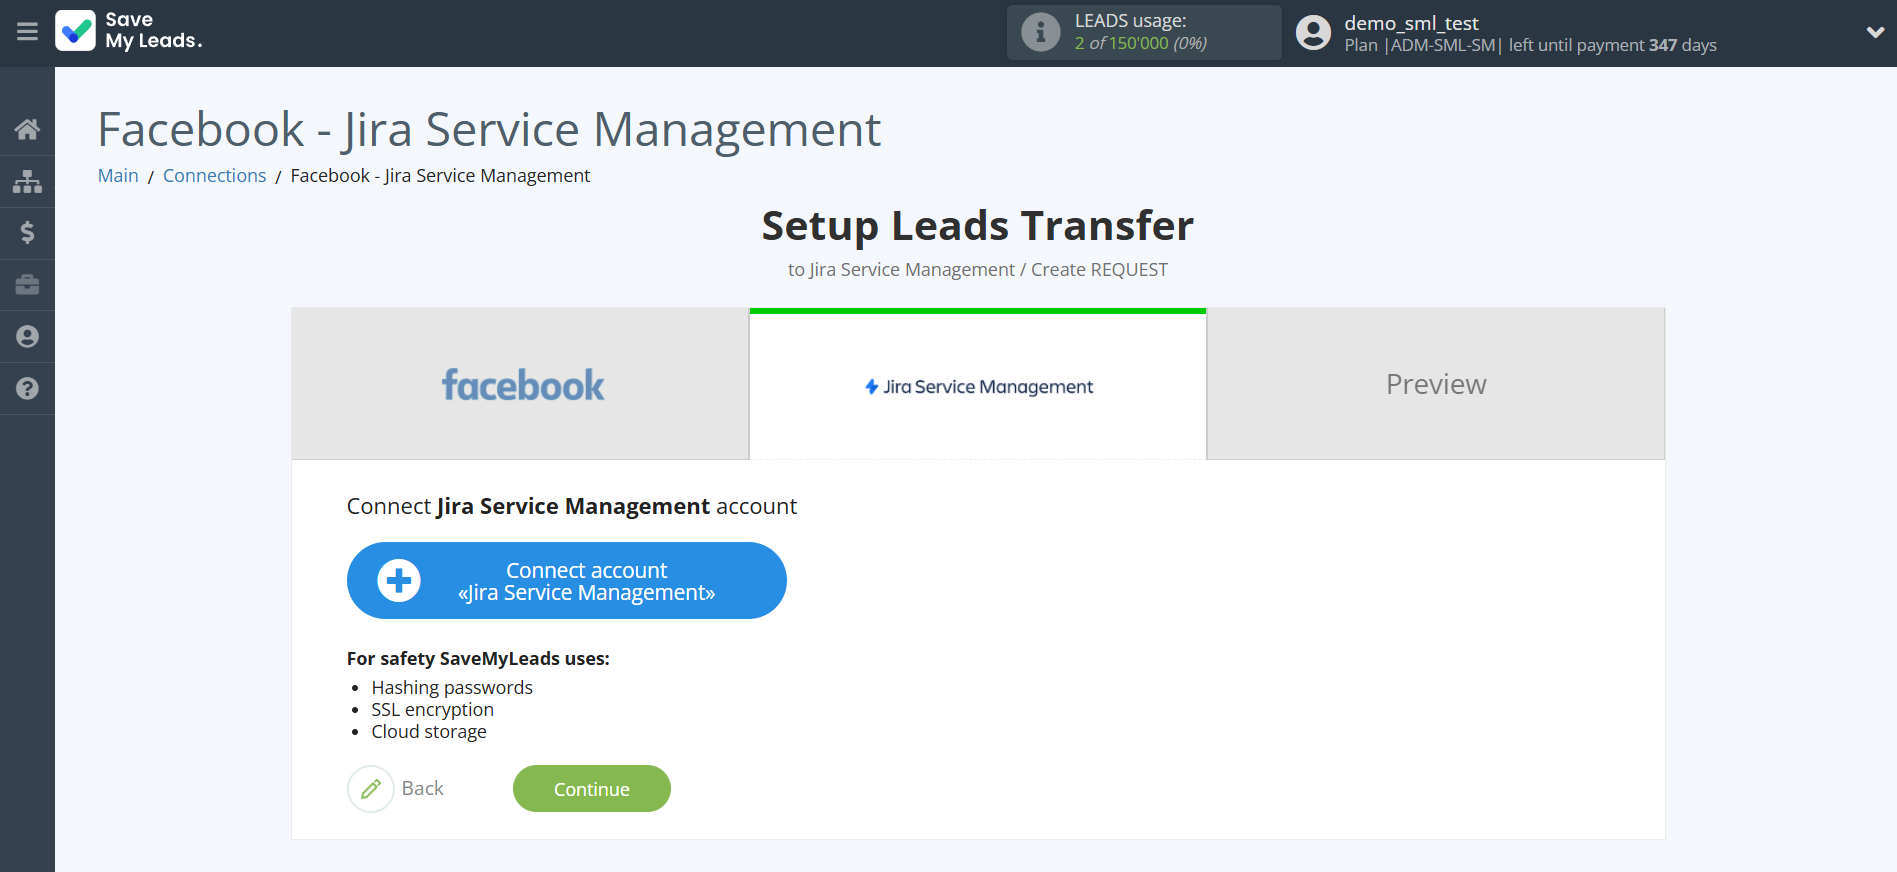The image size is (1897, 872).
Task: Go to Home via sidebar house icon
Action: coord(27,129)
